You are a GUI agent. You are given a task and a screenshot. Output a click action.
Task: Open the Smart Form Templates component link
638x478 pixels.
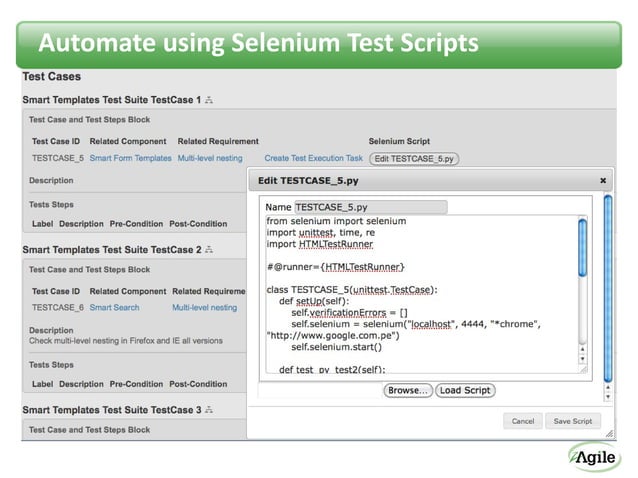(x=130, y=158)
